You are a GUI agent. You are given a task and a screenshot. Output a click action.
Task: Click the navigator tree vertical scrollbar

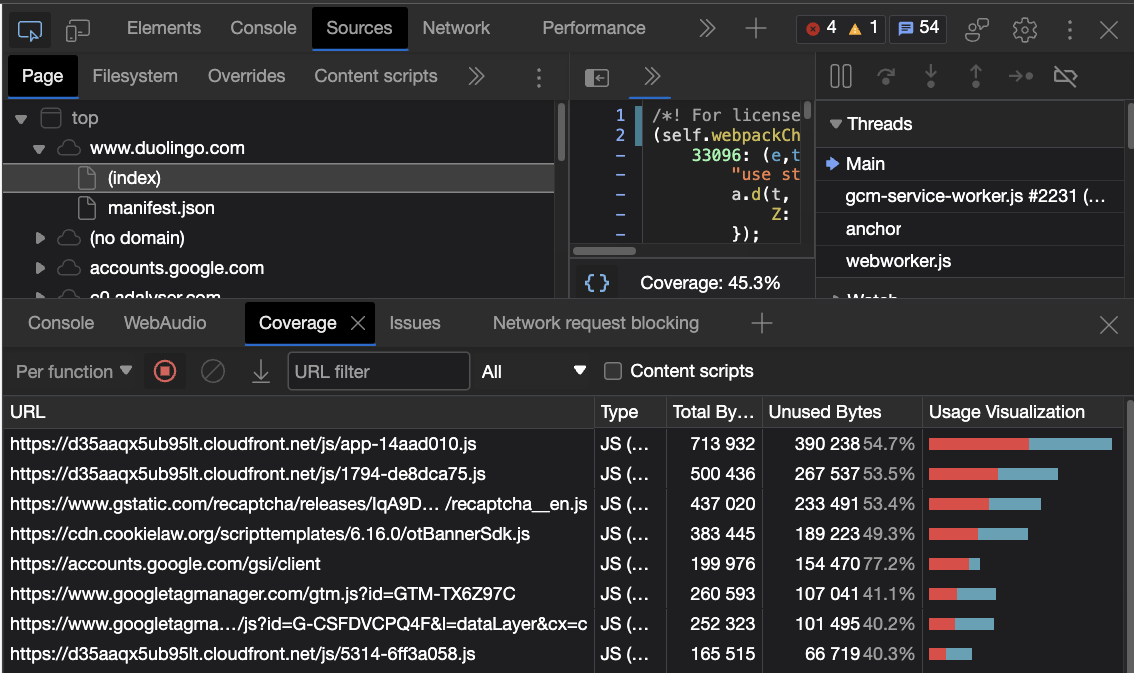(561, 133)
